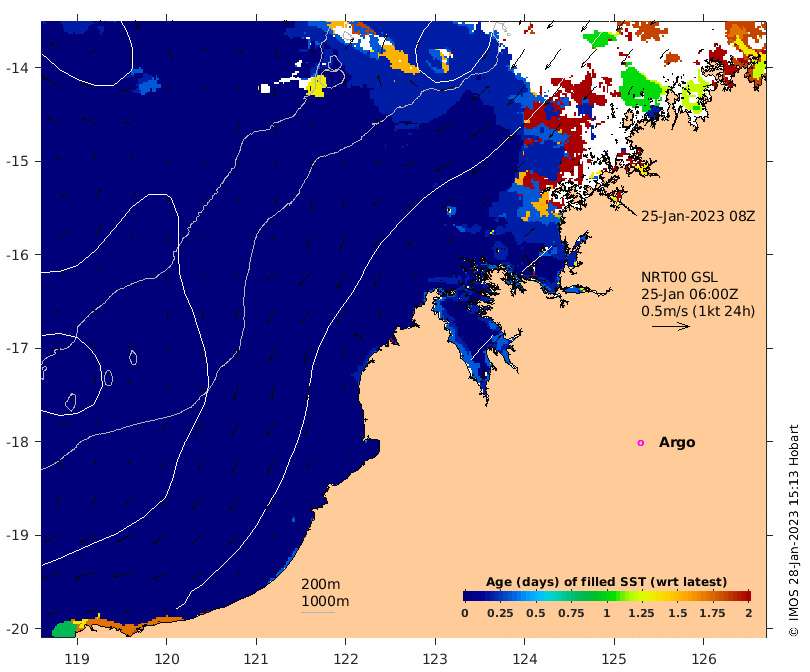Click the latitude axis label '-17'
Screen dimensions: 810x672
[17, 348]
